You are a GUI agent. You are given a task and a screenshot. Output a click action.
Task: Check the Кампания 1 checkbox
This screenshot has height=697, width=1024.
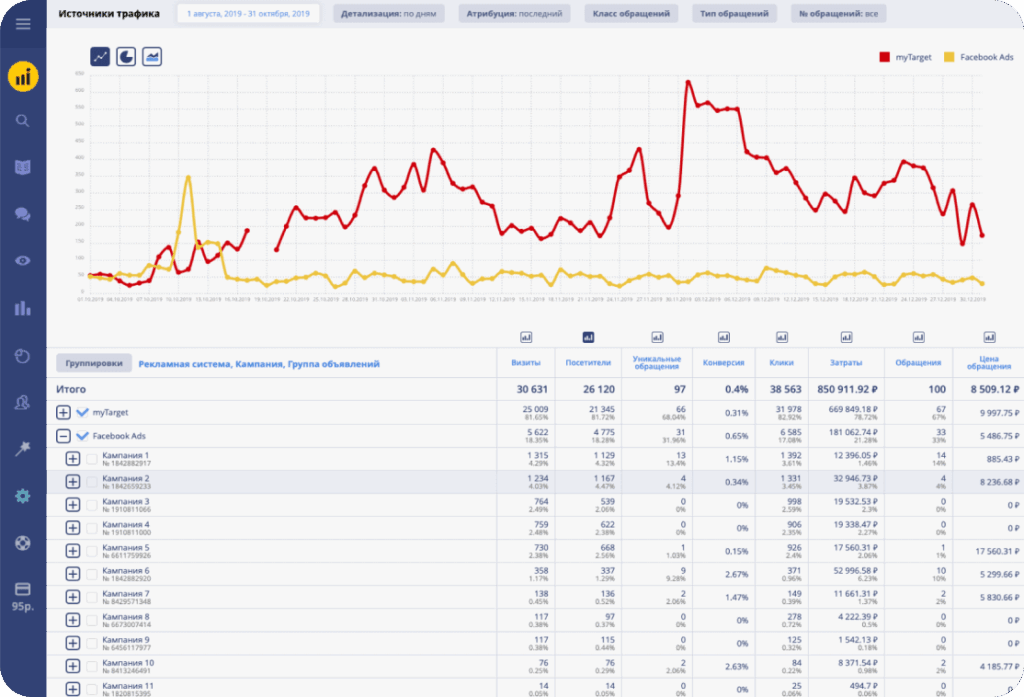pos(92,459)
